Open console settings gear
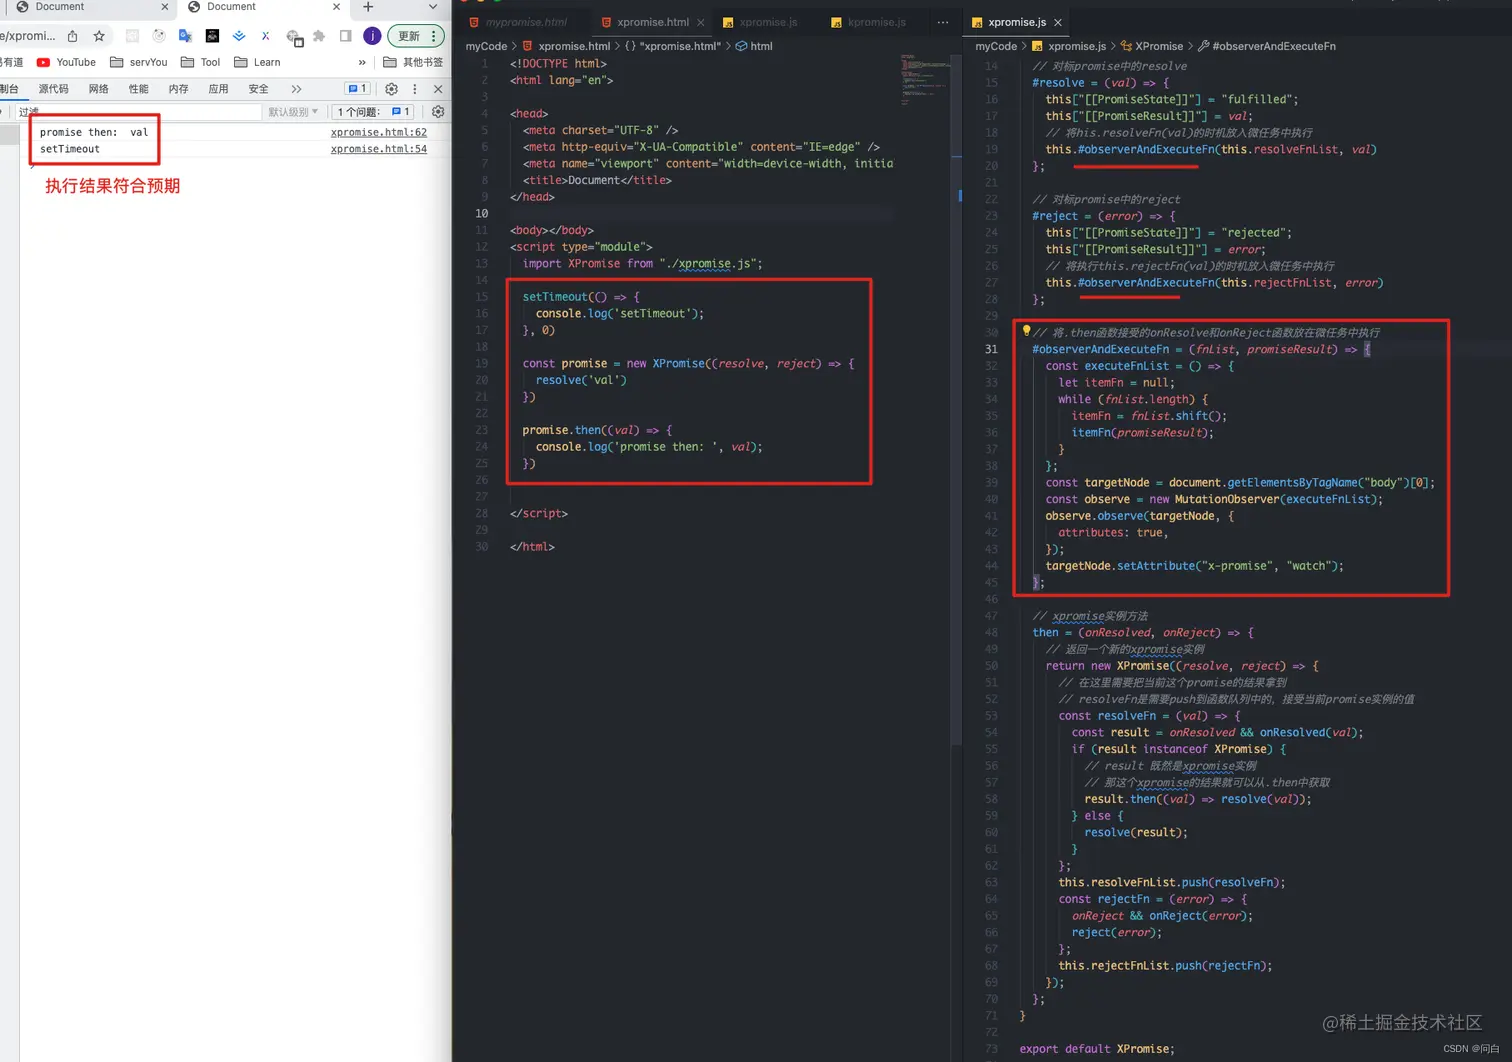This screenshot has height=1062, width=1512. (438, 112)
